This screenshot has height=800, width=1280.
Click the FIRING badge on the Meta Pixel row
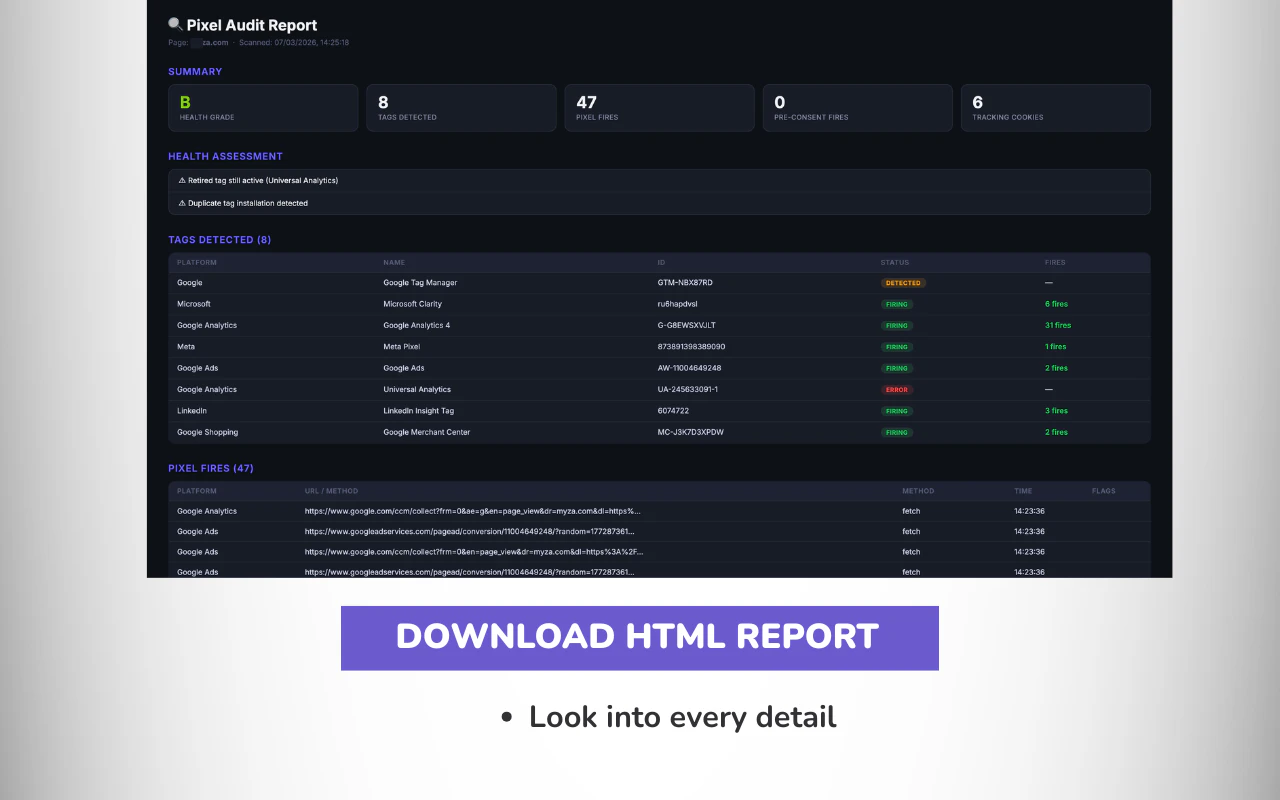pos(897,346)
